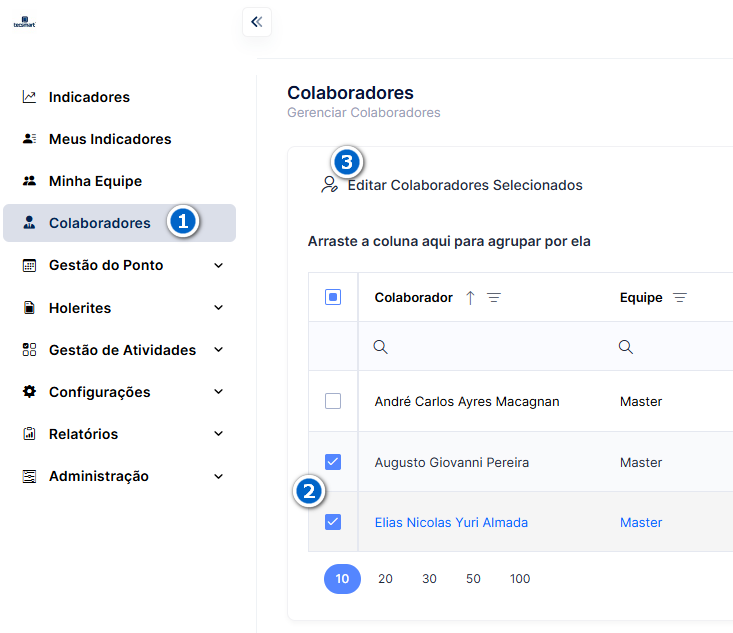Set page size to 10
733x633 pixels.
(x=342, y=579)
